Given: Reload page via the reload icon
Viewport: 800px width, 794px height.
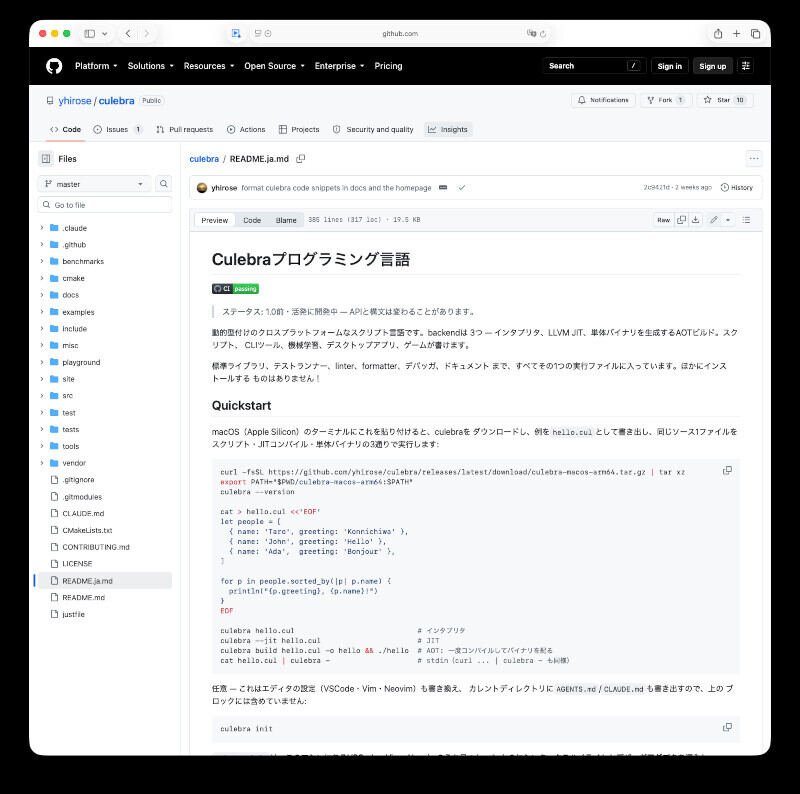Looking at the screenshot, I should (x=543, y=34).
